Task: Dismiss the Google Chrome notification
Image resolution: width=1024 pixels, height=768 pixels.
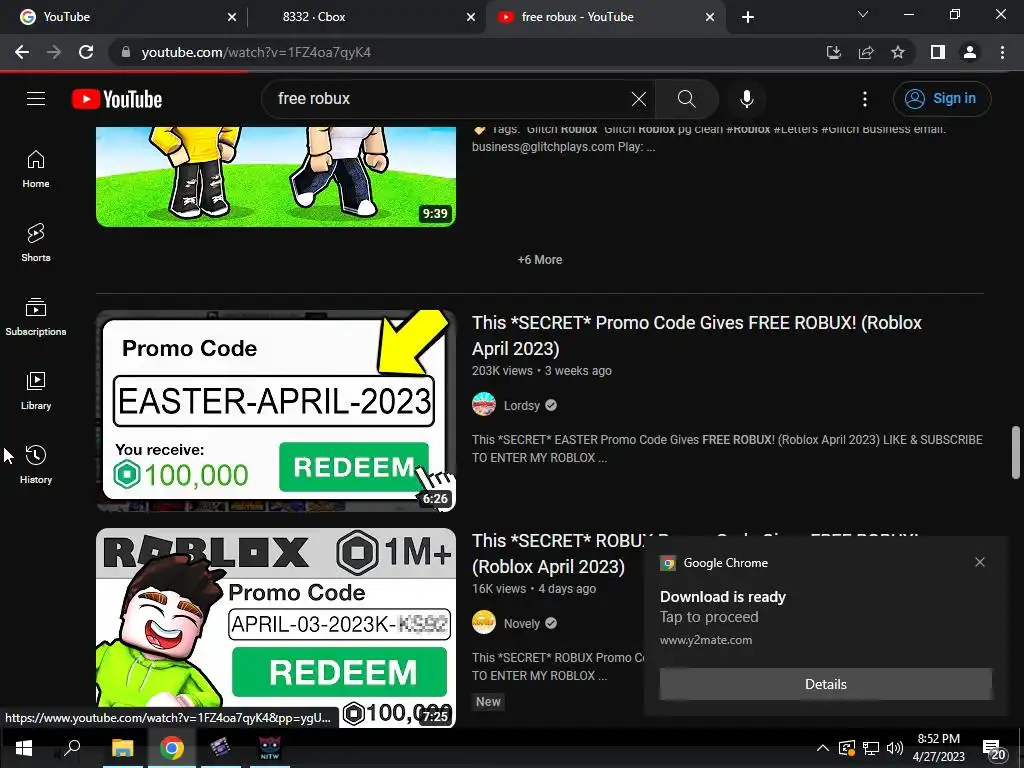Action: click(x=980, y=562)
